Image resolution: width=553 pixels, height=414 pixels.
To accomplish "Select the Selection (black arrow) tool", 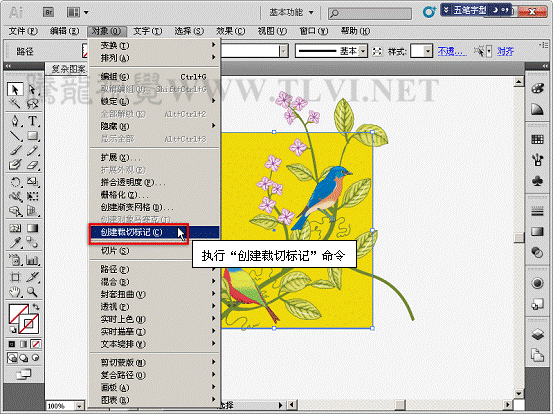I will (x=15, y=90).
